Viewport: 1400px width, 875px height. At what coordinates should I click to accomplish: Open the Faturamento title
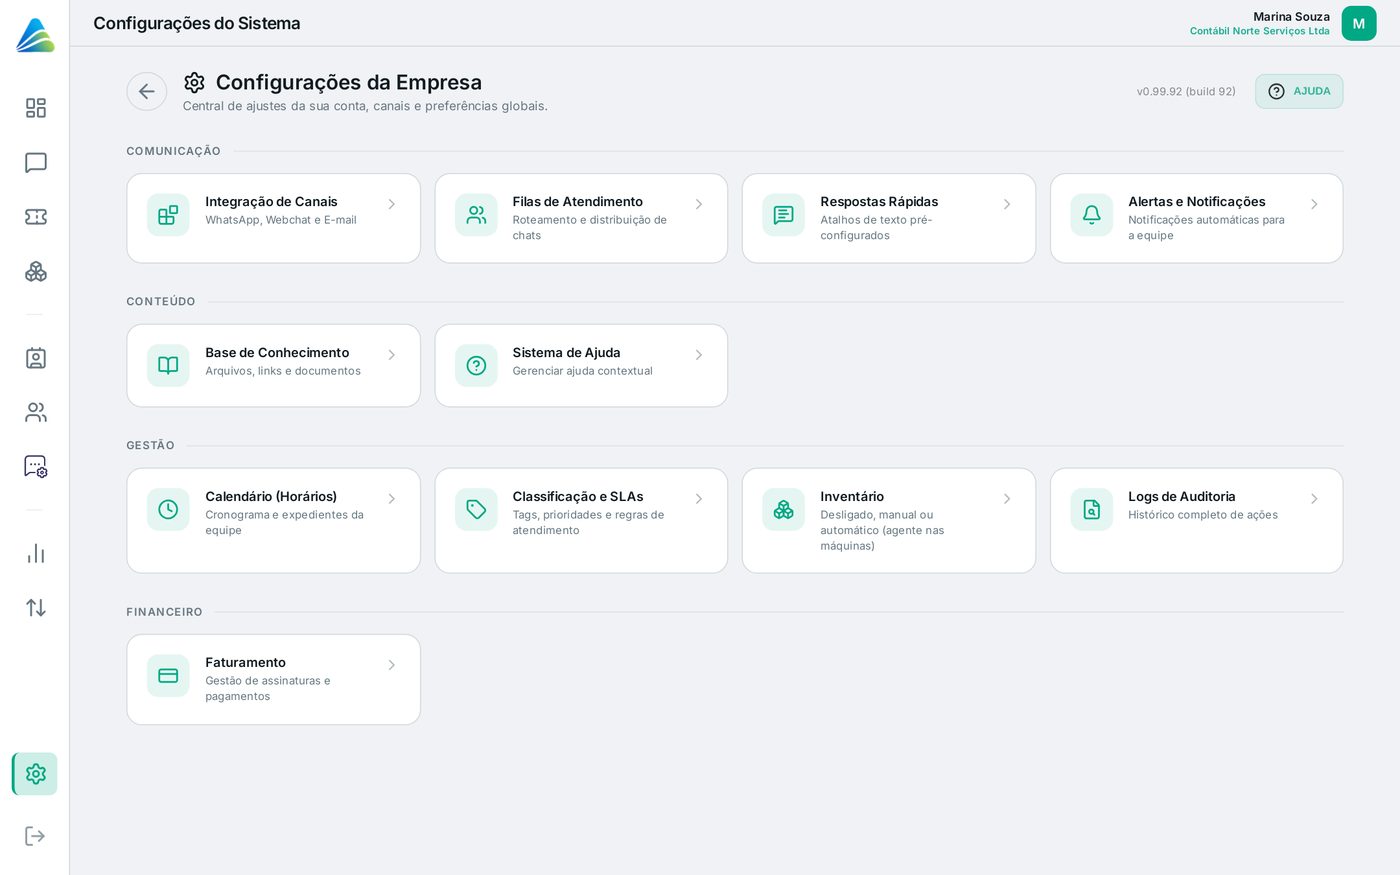246,663
